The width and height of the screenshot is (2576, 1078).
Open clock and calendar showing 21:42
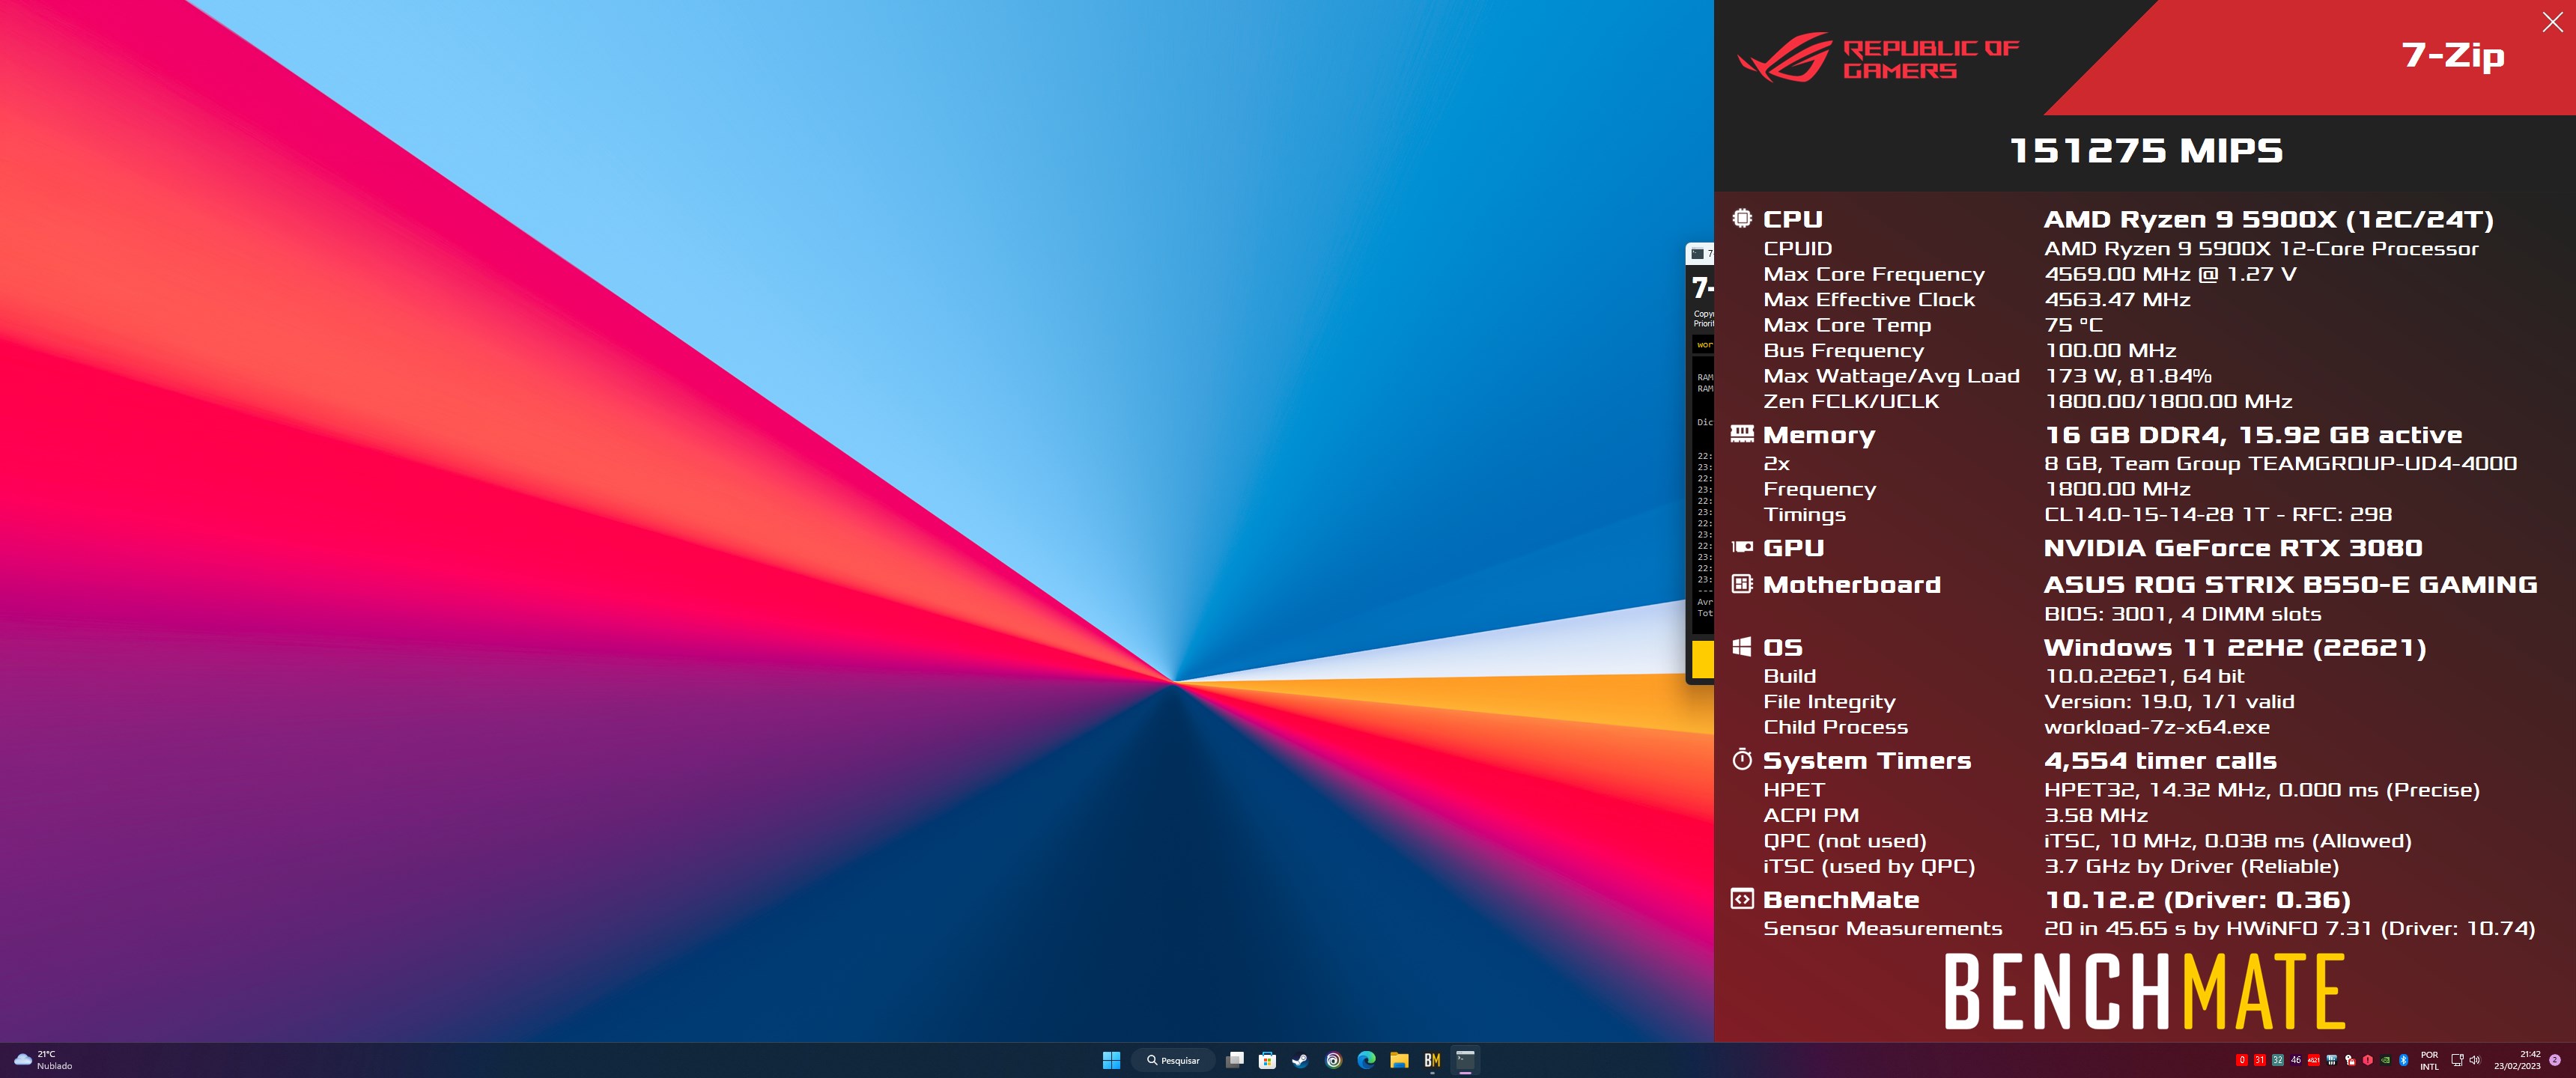tap(2517, 1061)
